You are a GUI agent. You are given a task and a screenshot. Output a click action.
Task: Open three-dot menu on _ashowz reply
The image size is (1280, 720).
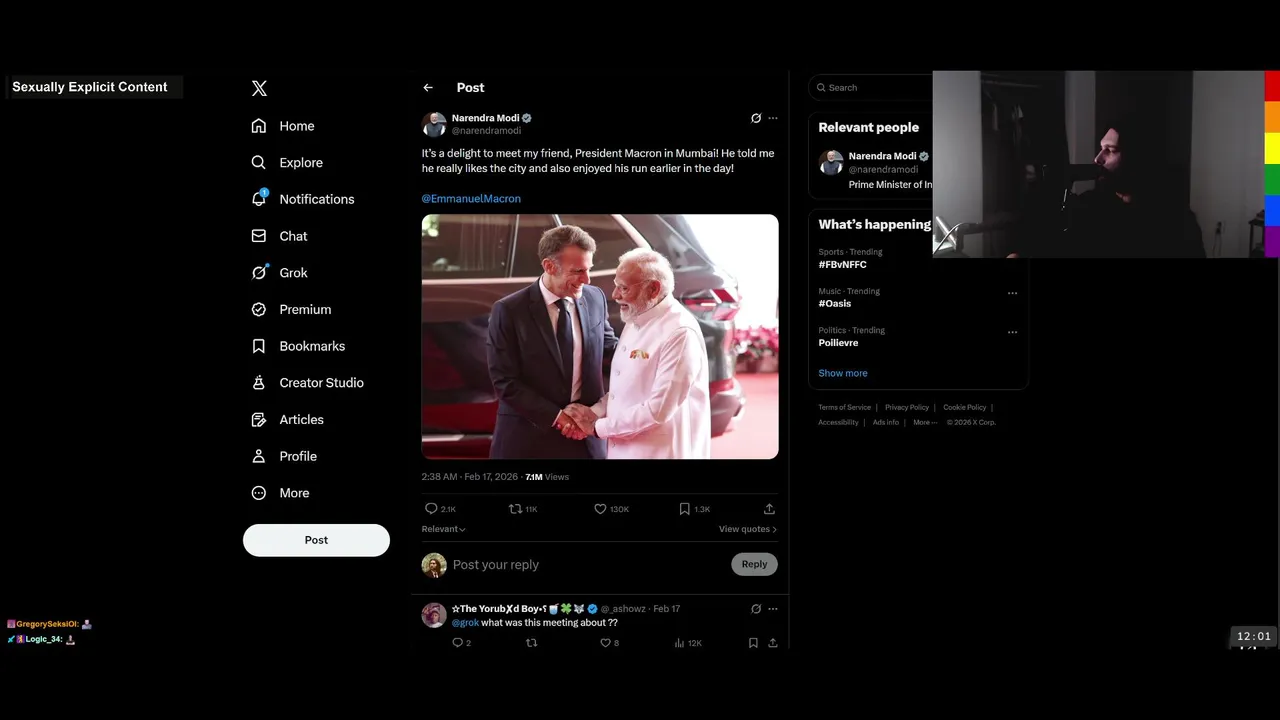coord(773,609)
